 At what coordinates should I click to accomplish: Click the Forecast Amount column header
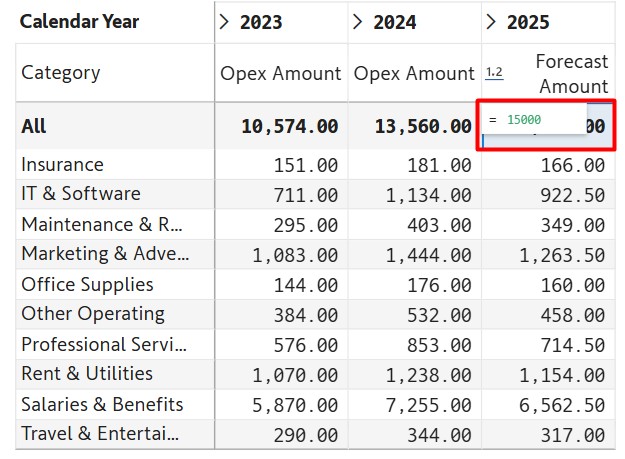[x=571, y=74]
